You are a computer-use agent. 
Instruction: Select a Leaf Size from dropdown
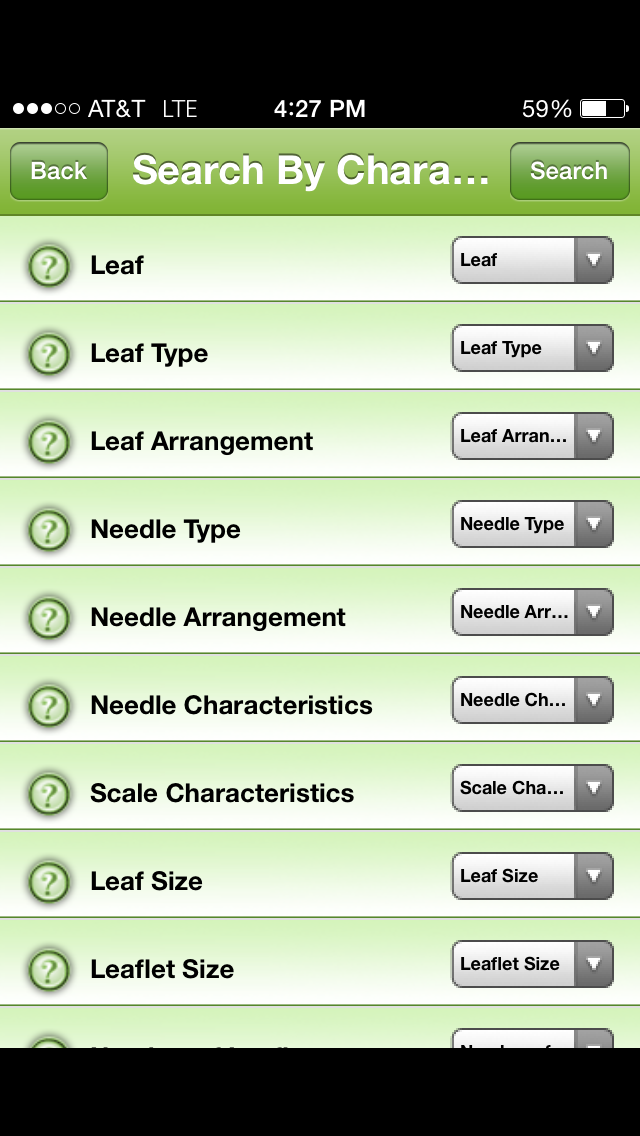pos(533,876)
